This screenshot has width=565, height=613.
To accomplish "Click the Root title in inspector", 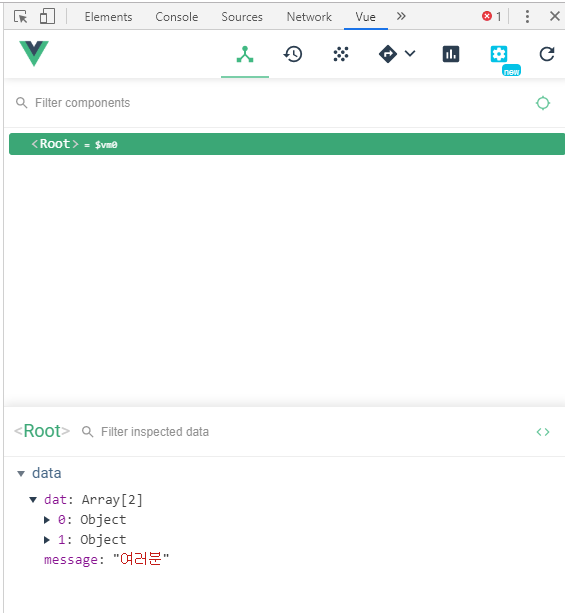I will pyautogui.click(x=42, y=431).
